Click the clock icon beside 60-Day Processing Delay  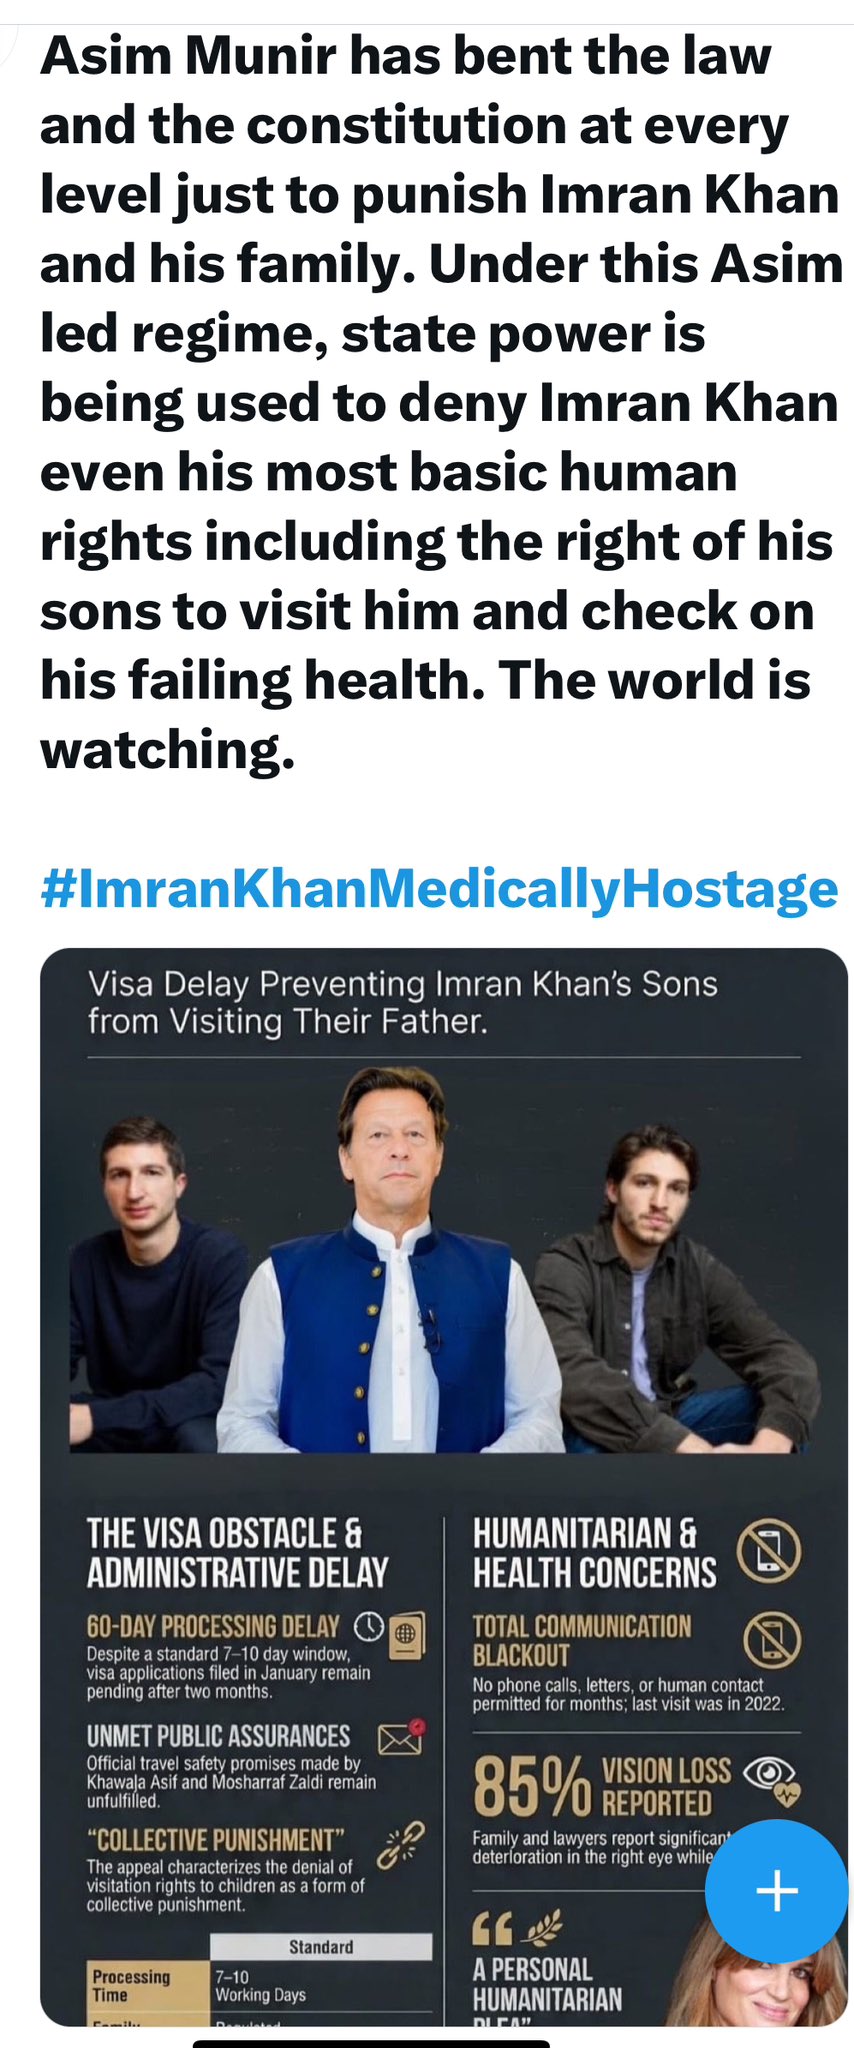[x=369, y=1627]
